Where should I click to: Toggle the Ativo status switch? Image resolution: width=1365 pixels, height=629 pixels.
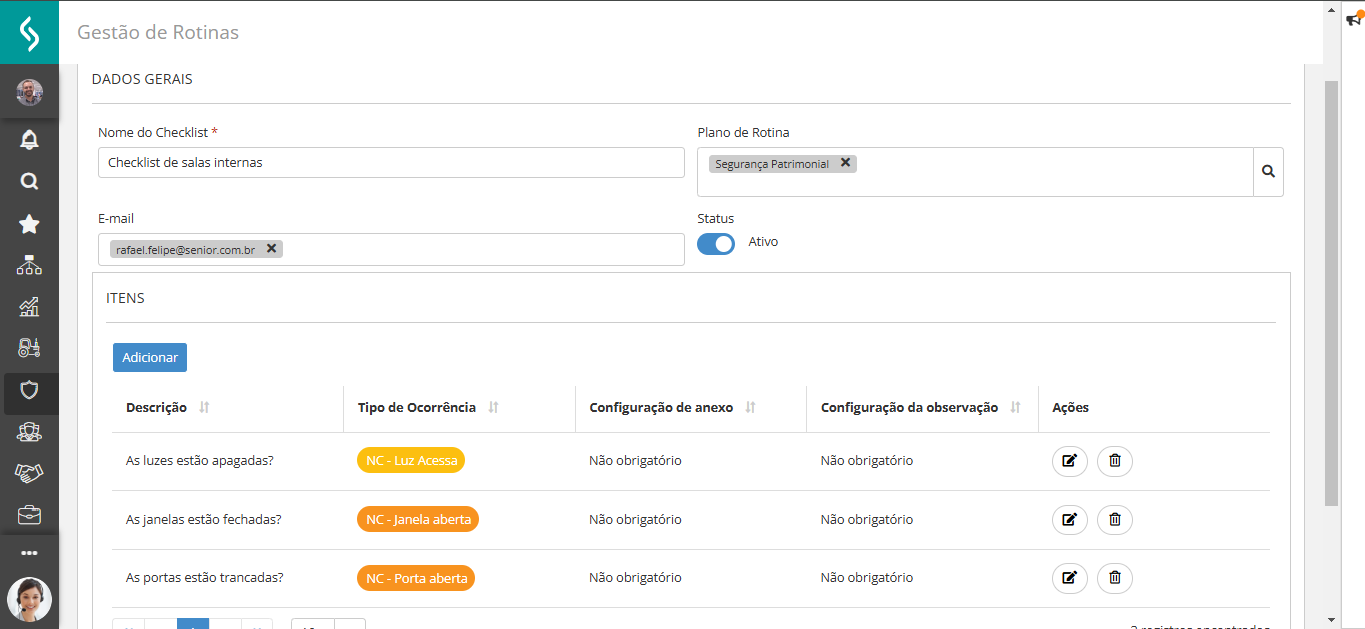point(716,243)
